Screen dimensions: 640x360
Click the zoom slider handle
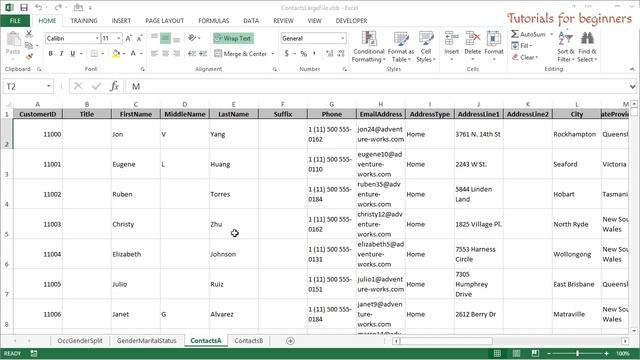(578, 353)
